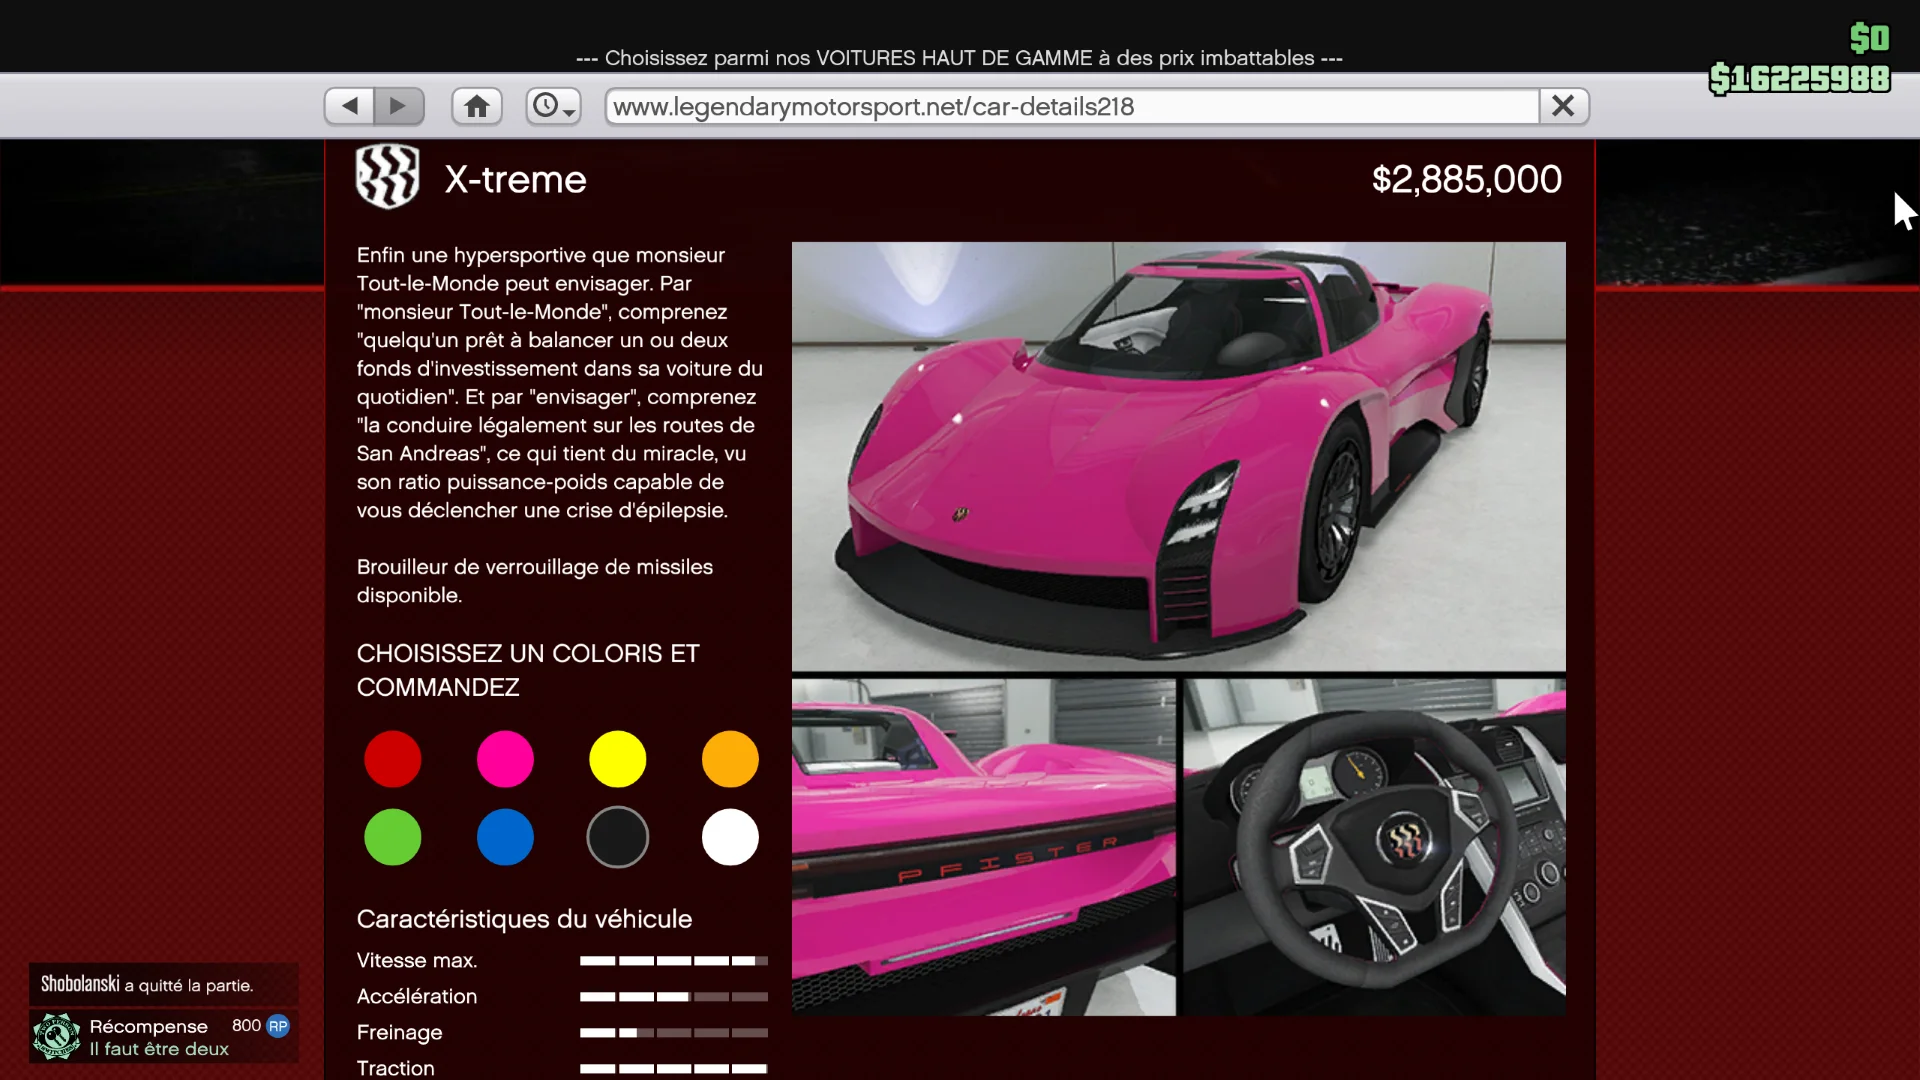Choose the red color option
Screen dimensions: 1920x1080
[392, 760]
